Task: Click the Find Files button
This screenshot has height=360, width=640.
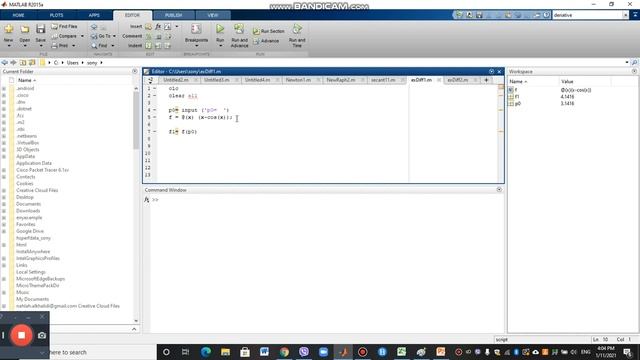Action: pyautogui.click(x=64, y=27)
